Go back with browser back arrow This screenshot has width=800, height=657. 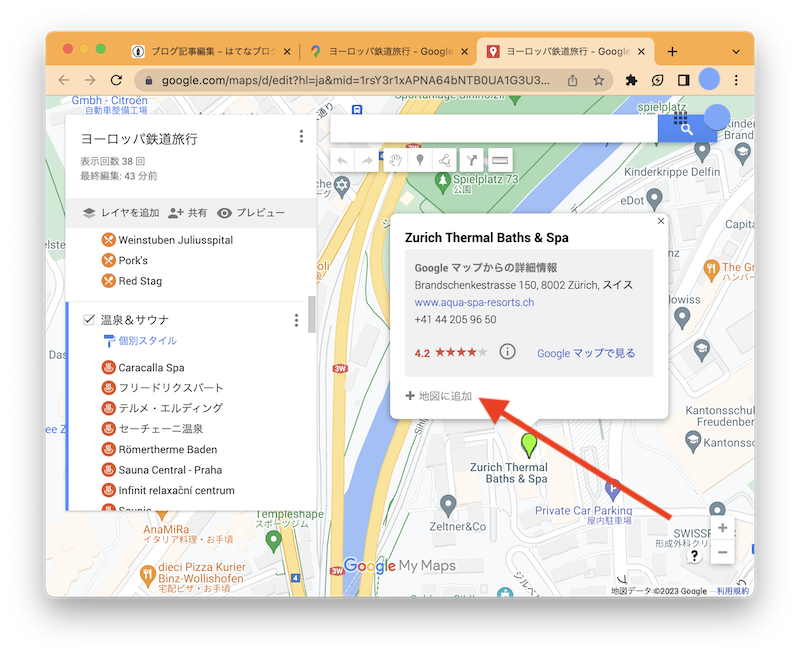[x=64, y=80]
